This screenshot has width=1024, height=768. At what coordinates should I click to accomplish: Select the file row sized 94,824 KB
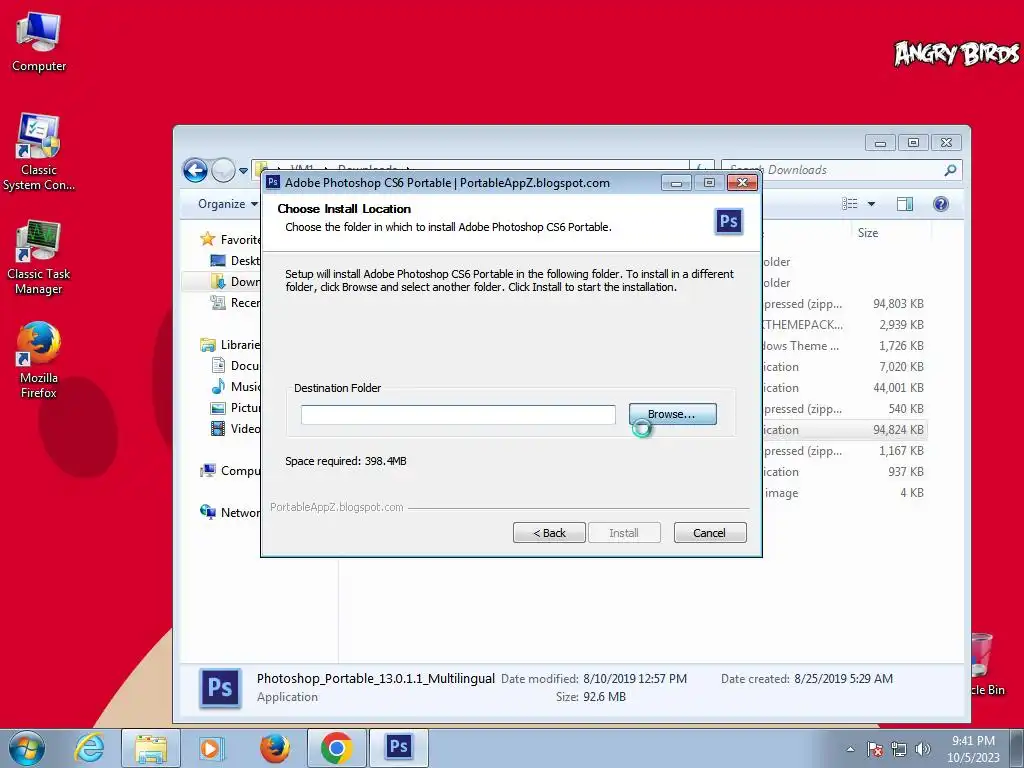click(844, 430)
